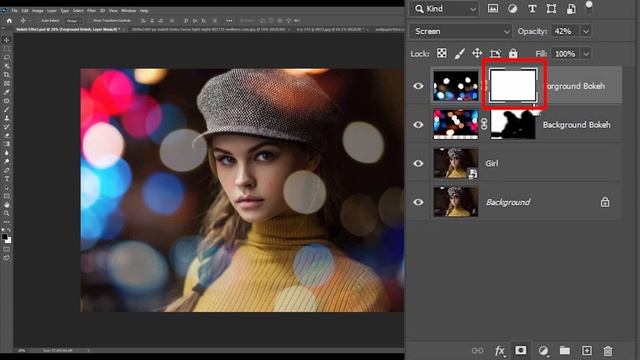The width and height of the screenshot is (640, 360).
Task: Select the Eyedropper tool
Action: [x=7, y=92]
